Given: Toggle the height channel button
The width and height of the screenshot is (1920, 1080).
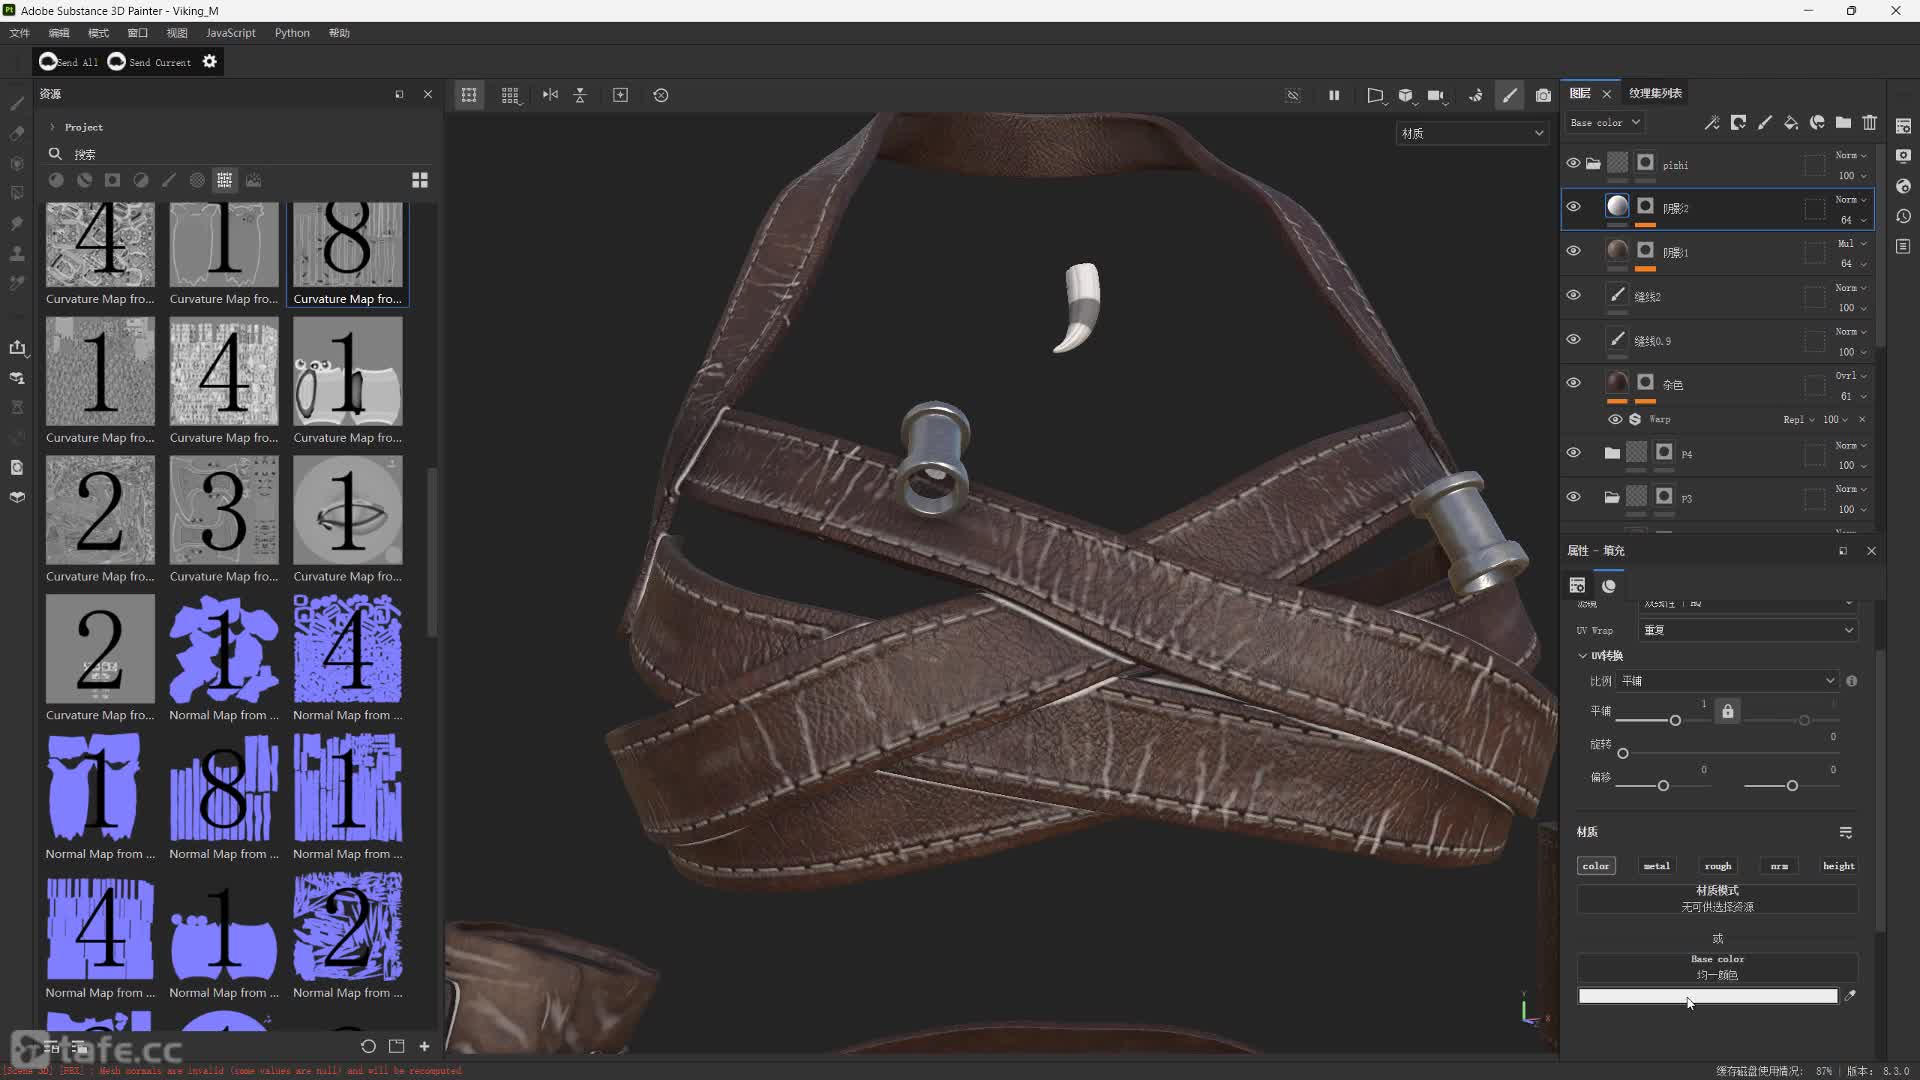Looking at the screenshot, I should pos(1838,866).
